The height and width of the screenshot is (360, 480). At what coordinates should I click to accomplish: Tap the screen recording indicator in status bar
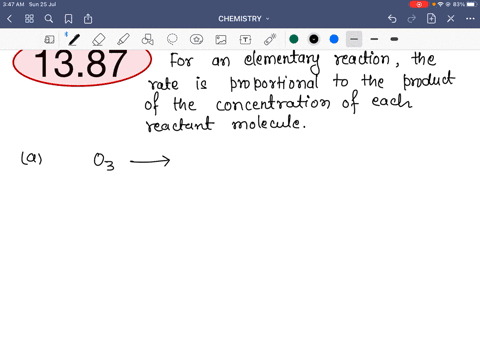pyautogui.click(x=419, y=4)
